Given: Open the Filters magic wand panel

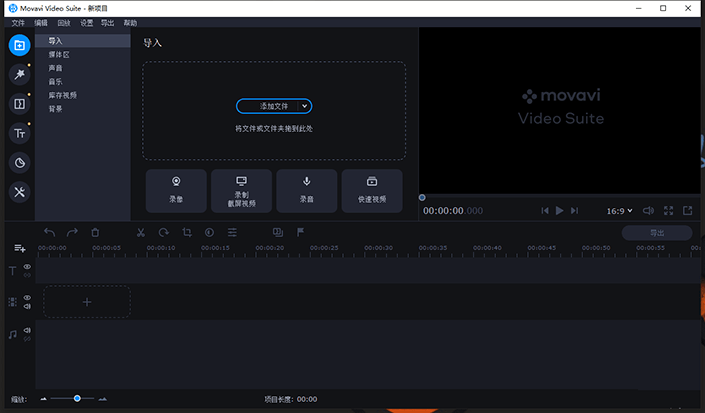Looking at the screenshot, I should click(19, 75).
